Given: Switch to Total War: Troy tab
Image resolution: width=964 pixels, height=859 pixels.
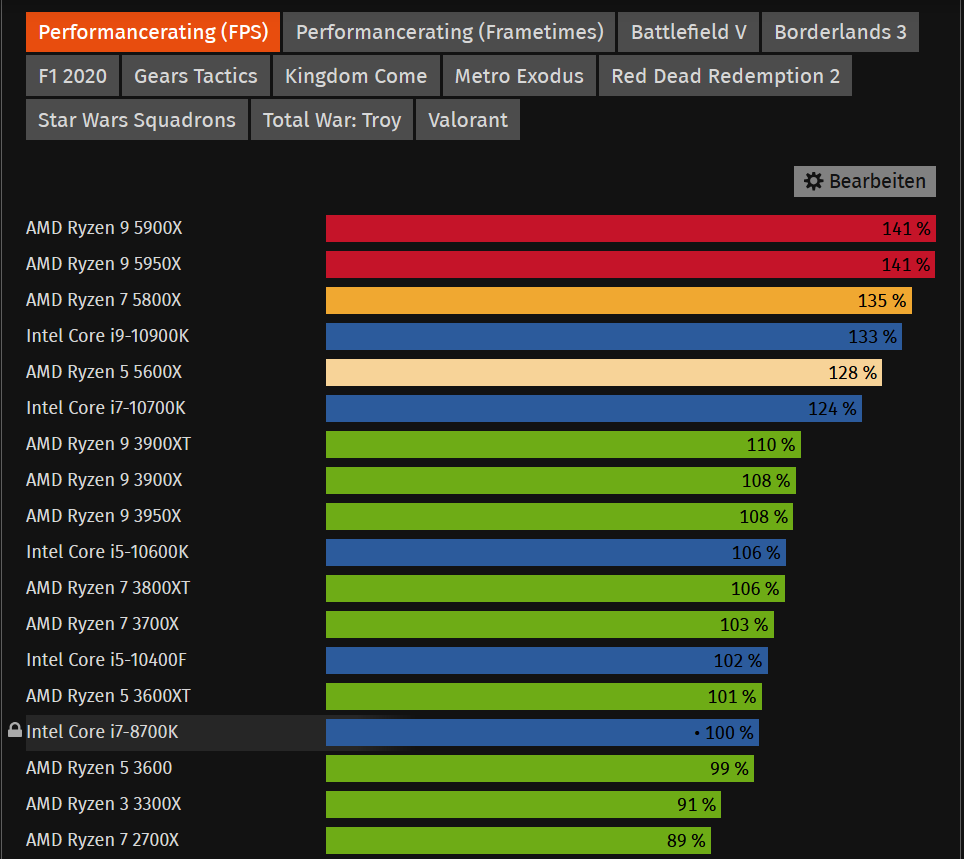Looking at the screenshot, I should tap(331, 120).
